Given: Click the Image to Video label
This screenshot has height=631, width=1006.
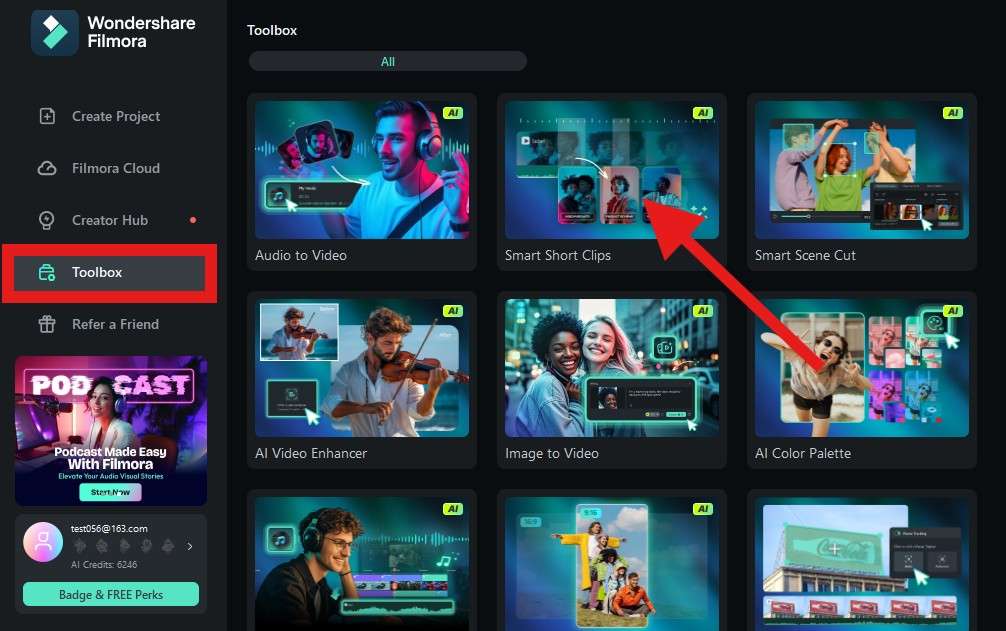Looking at the screenshot, I should coord(552,453).
